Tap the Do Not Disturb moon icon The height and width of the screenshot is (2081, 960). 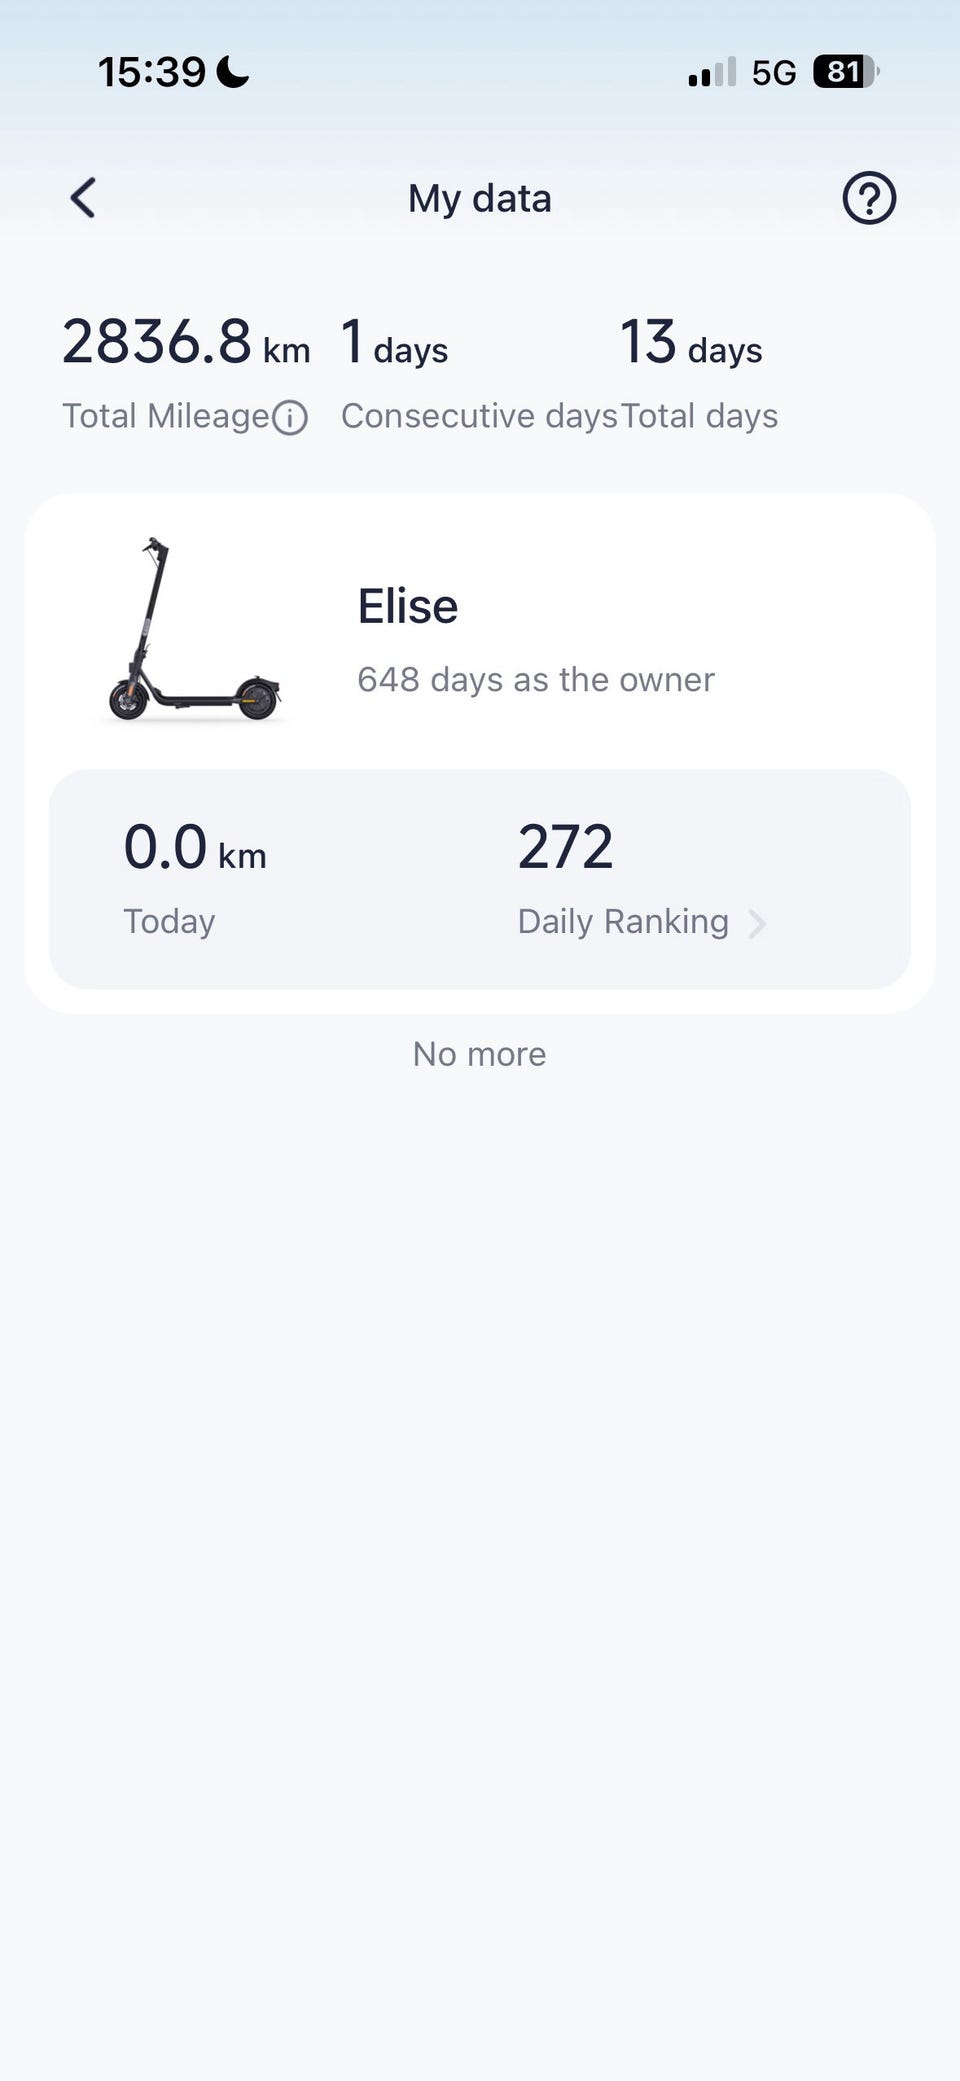click(x=233, y=72)
